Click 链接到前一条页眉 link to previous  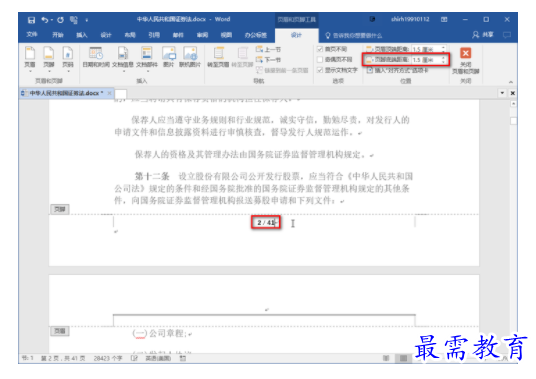(282, 70)
